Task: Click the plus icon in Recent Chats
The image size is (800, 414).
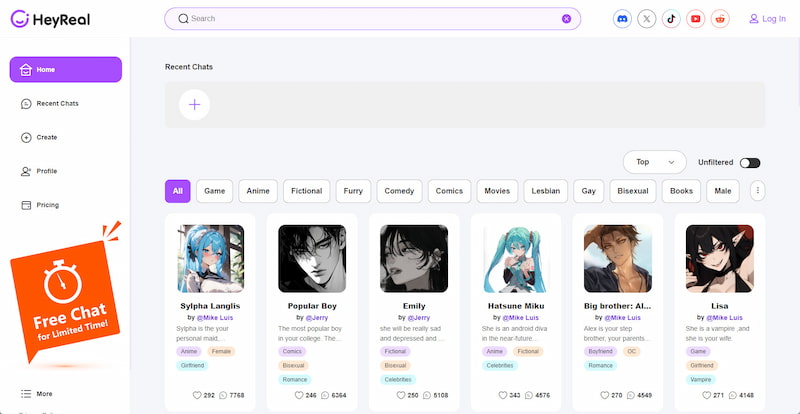Action: (x=194, y=104)
